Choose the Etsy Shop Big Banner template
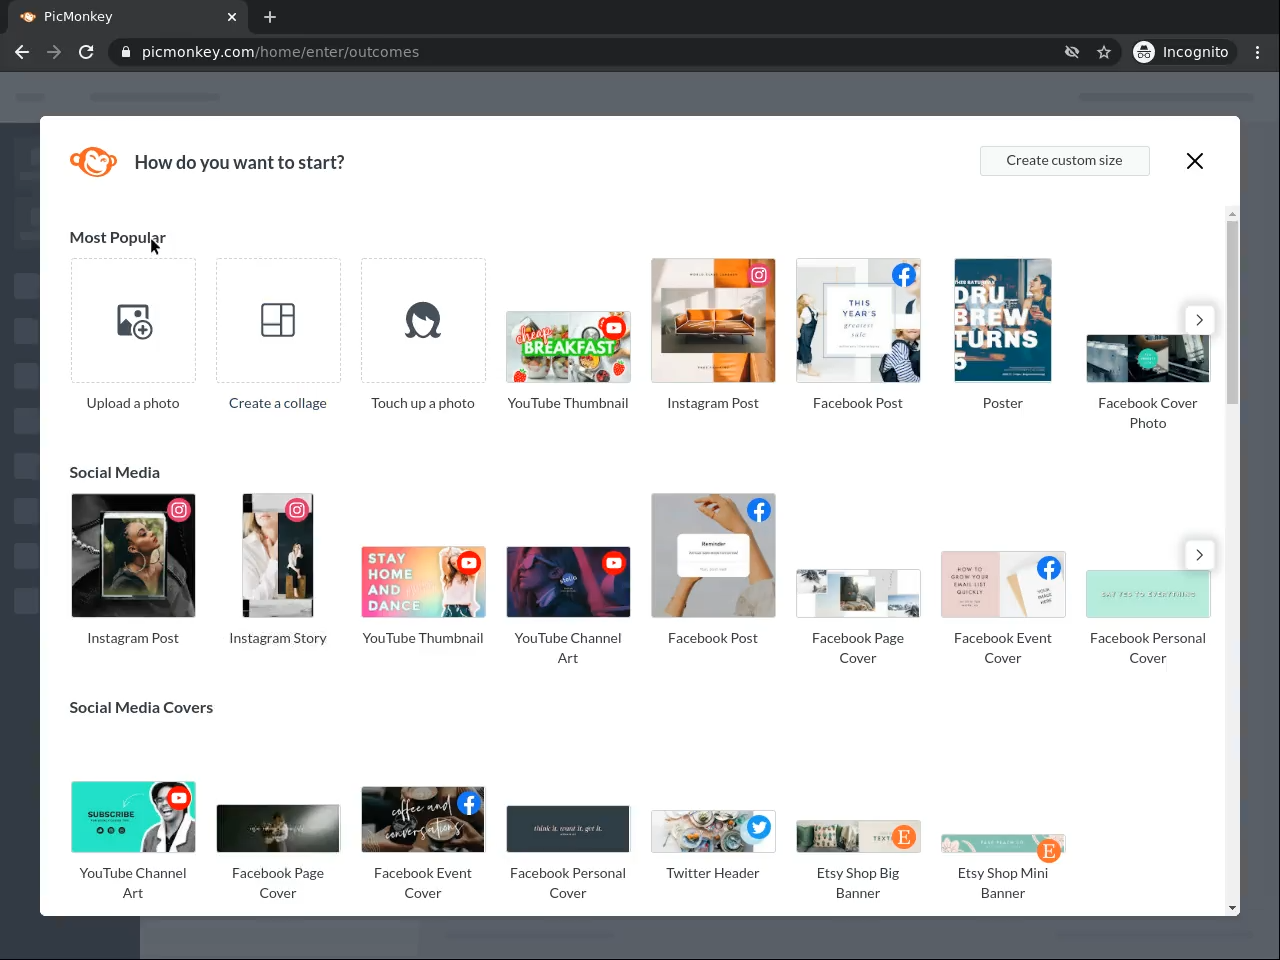 (858, 837)
